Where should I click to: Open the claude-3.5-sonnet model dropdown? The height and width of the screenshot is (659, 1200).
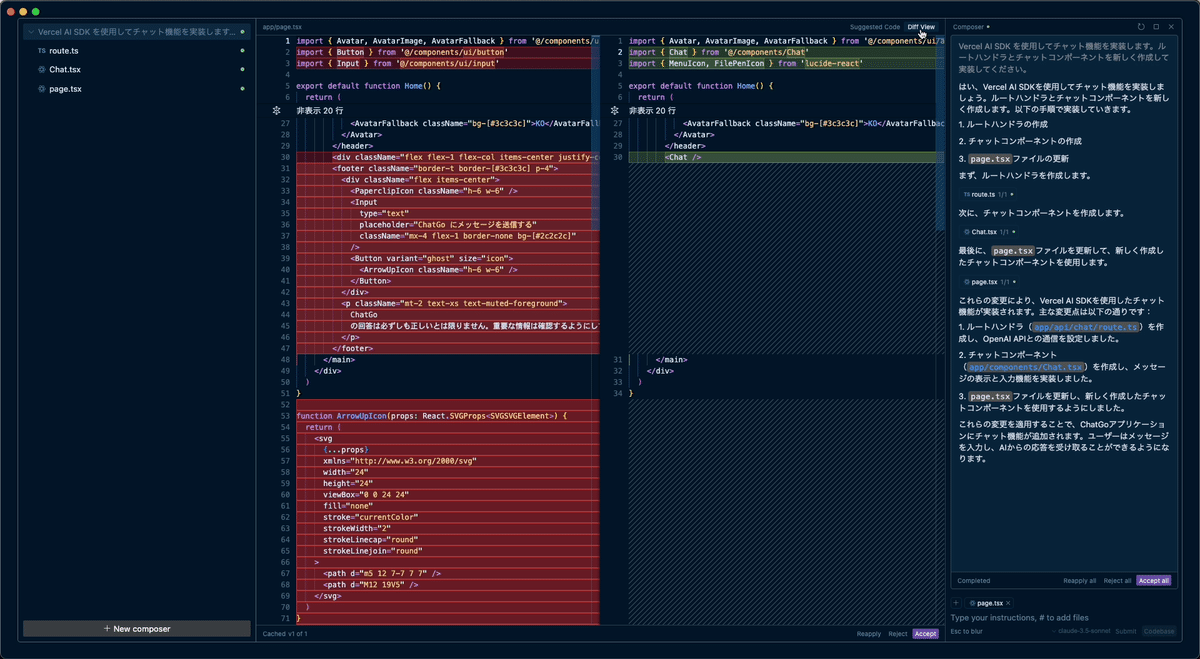(x=1081, y=631)
